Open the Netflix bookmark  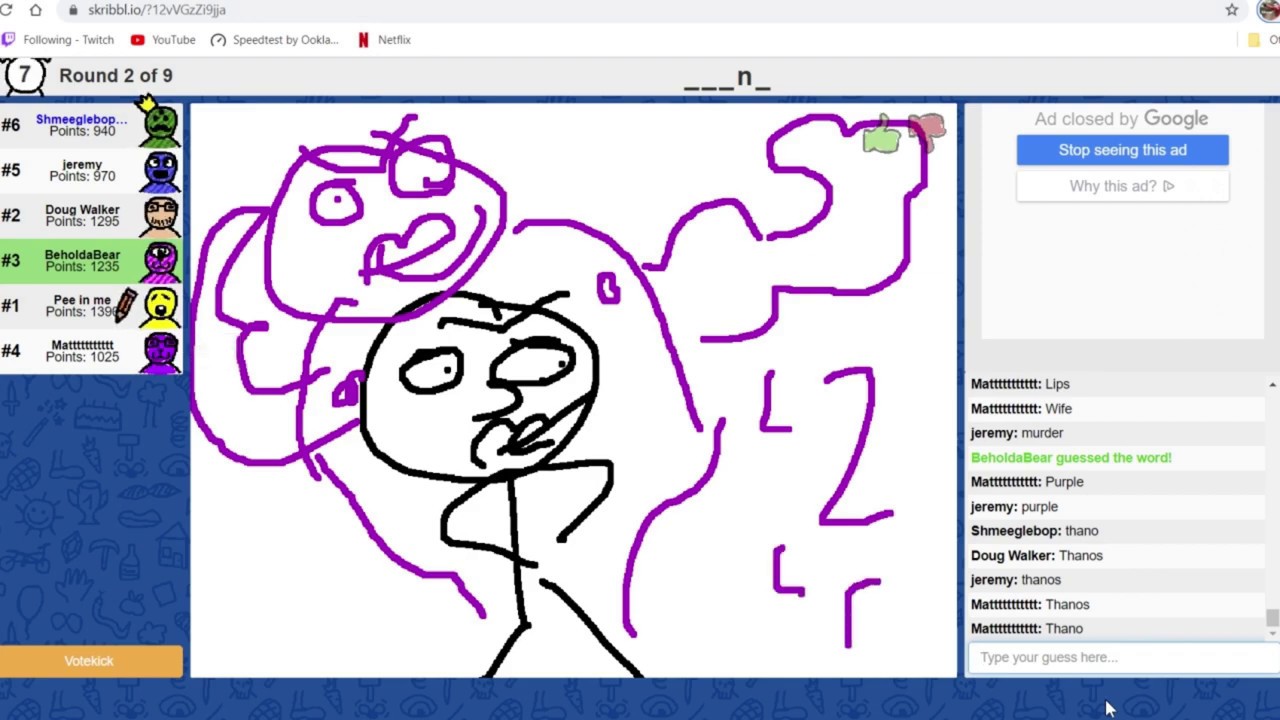pos(384,40)
